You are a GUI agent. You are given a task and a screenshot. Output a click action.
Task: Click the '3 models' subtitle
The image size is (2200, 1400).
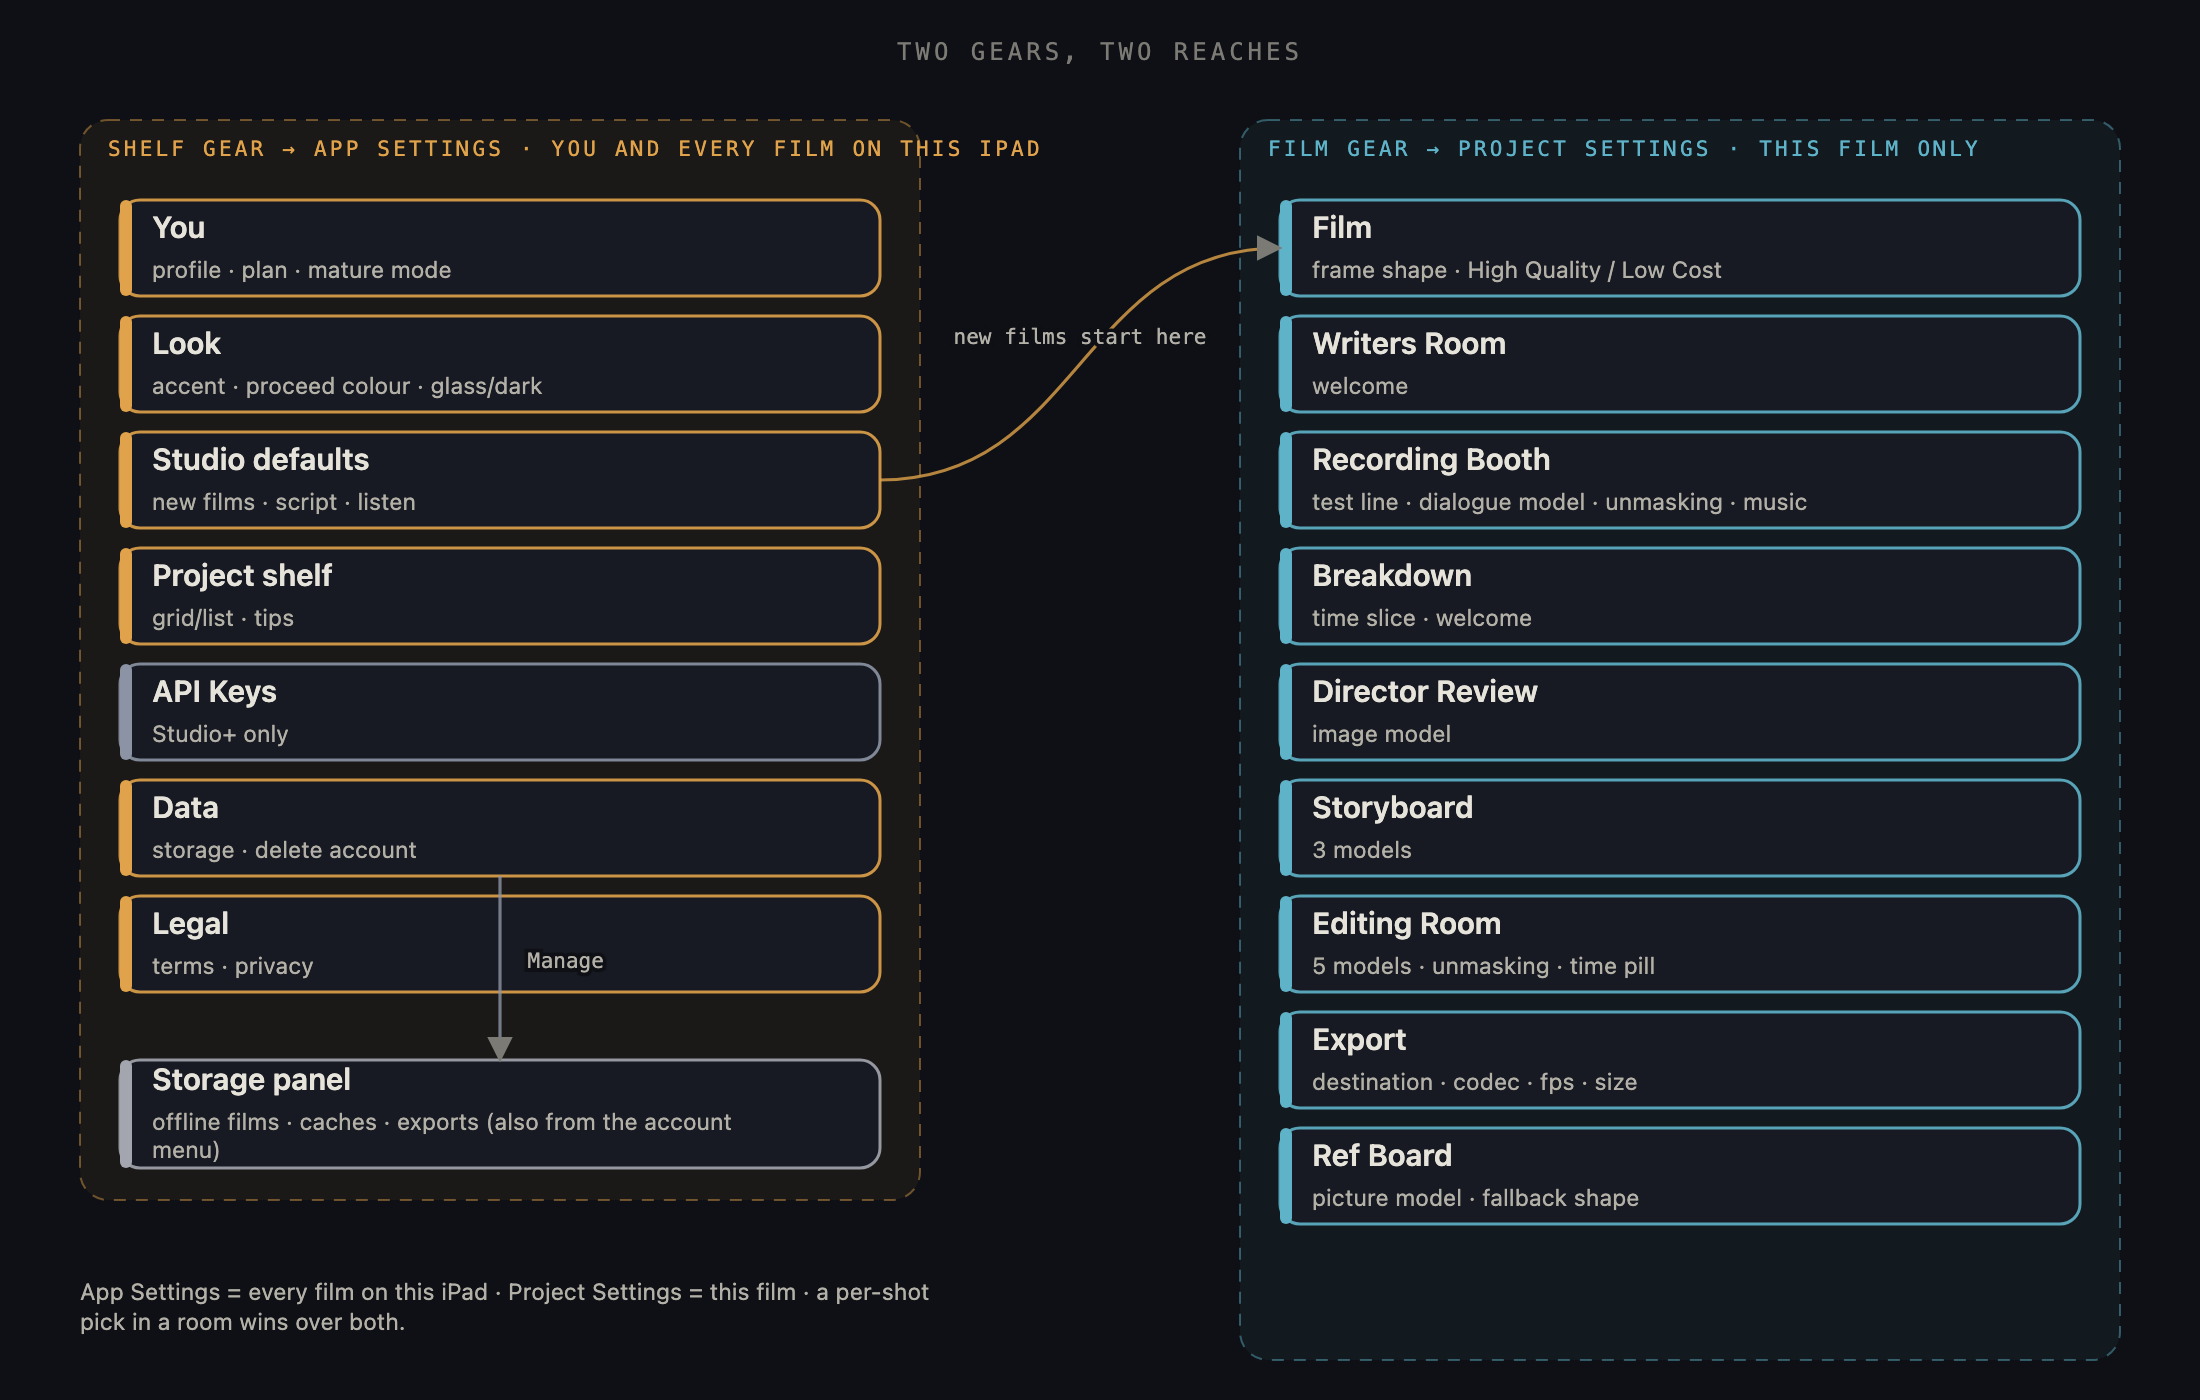point(1362,850)
